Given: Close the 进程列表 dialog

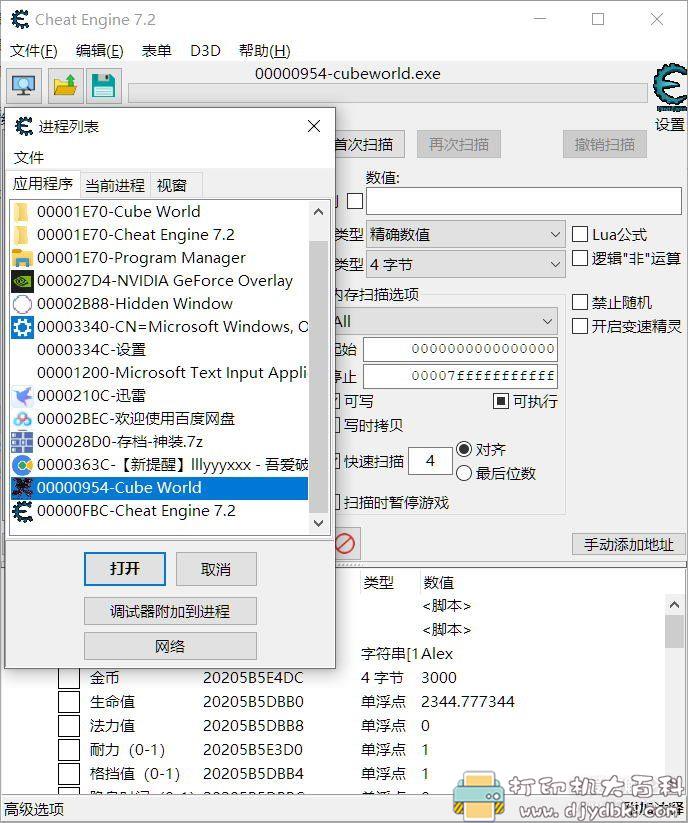Looking at the screenshot, I should tap(314, 126).
